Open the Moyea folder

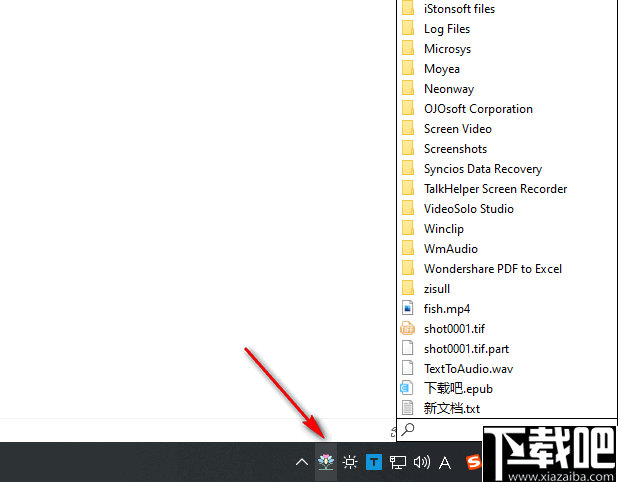[441, 69]
